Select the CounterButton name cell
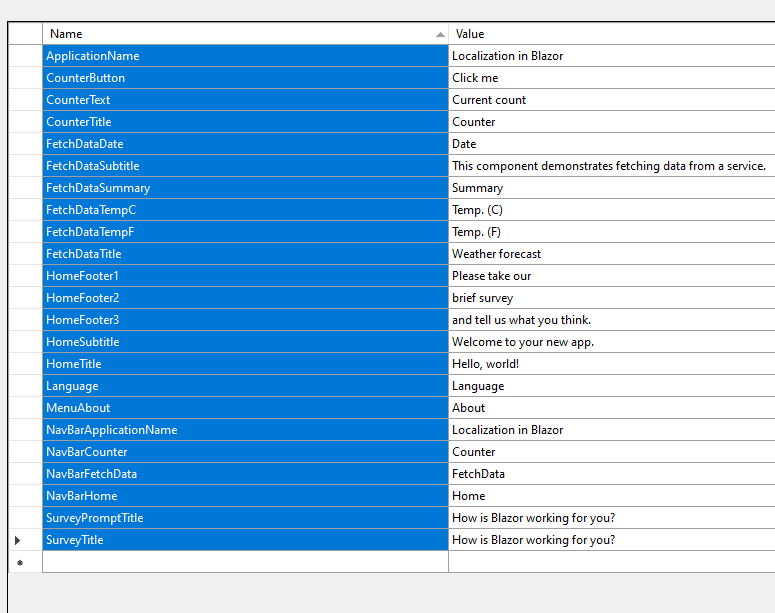 click(x=245, y=78)
